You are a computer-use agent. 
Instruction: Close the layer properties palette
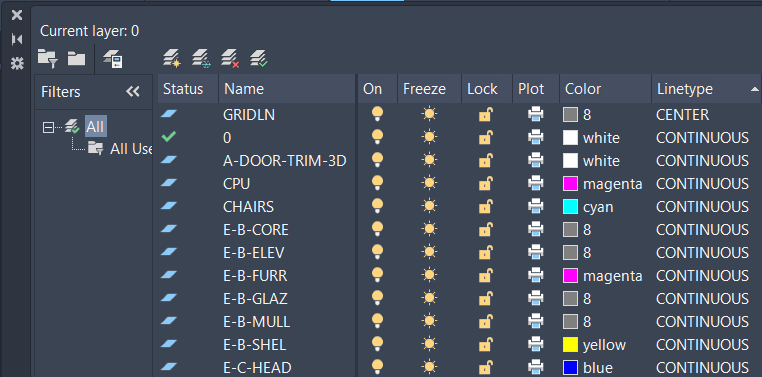click(x=17, y=15)
